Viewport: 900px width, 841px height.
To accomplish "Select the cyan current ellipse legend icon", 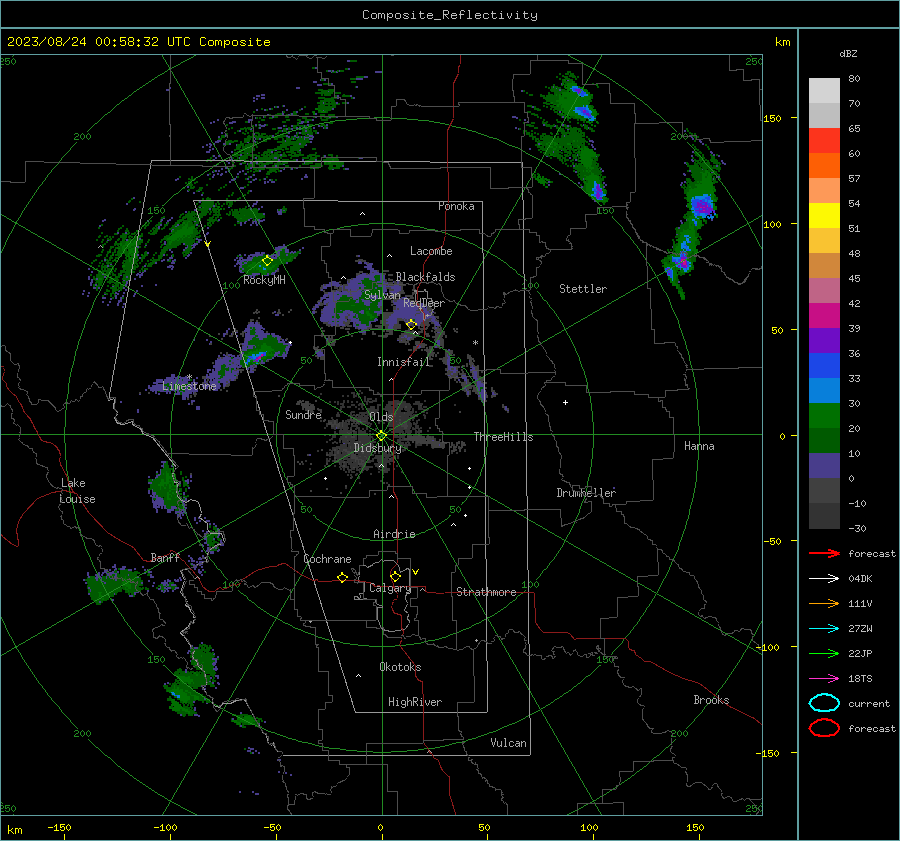I will (824, 703).
